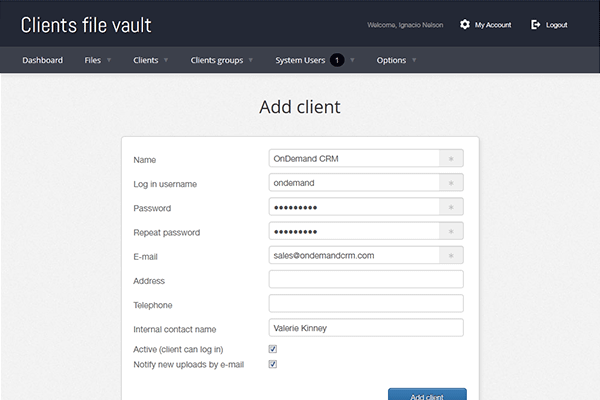The image size is (600, 400).
Task: Click the System Users notification badge
Action: [337, 60]
